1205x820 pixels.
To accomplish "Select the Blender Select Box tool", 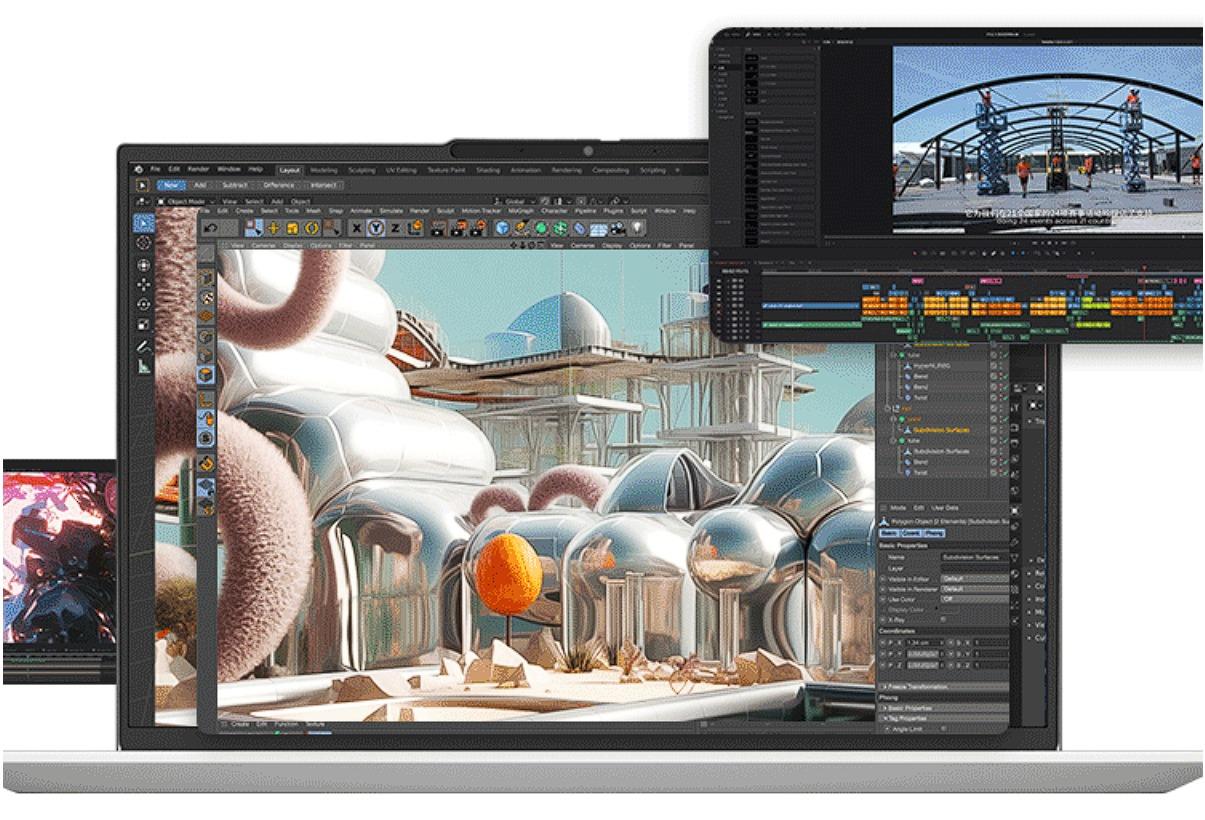I will coord(144,222).
